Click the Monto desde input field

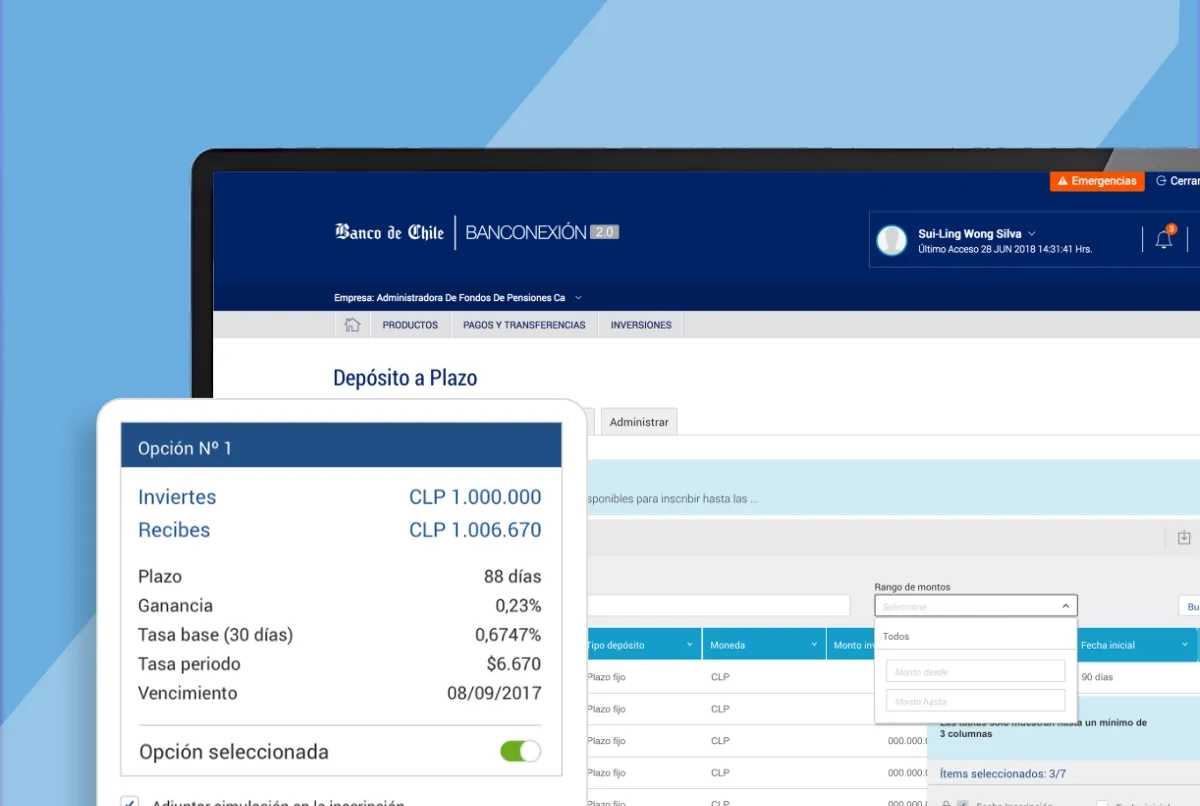pyautogui.click(x=975, y=671)
